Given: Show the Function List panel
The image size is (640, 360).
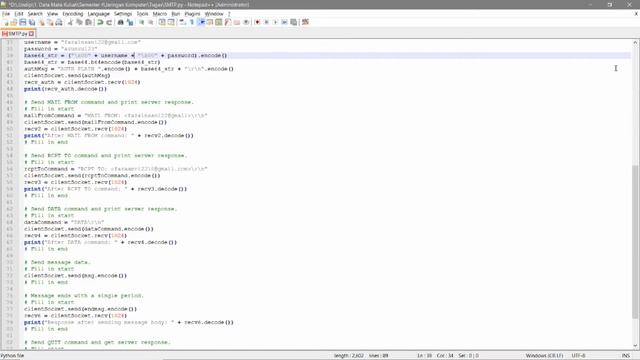Looking at the screenshot, I should pyautogui.click(x=228, y=22).
